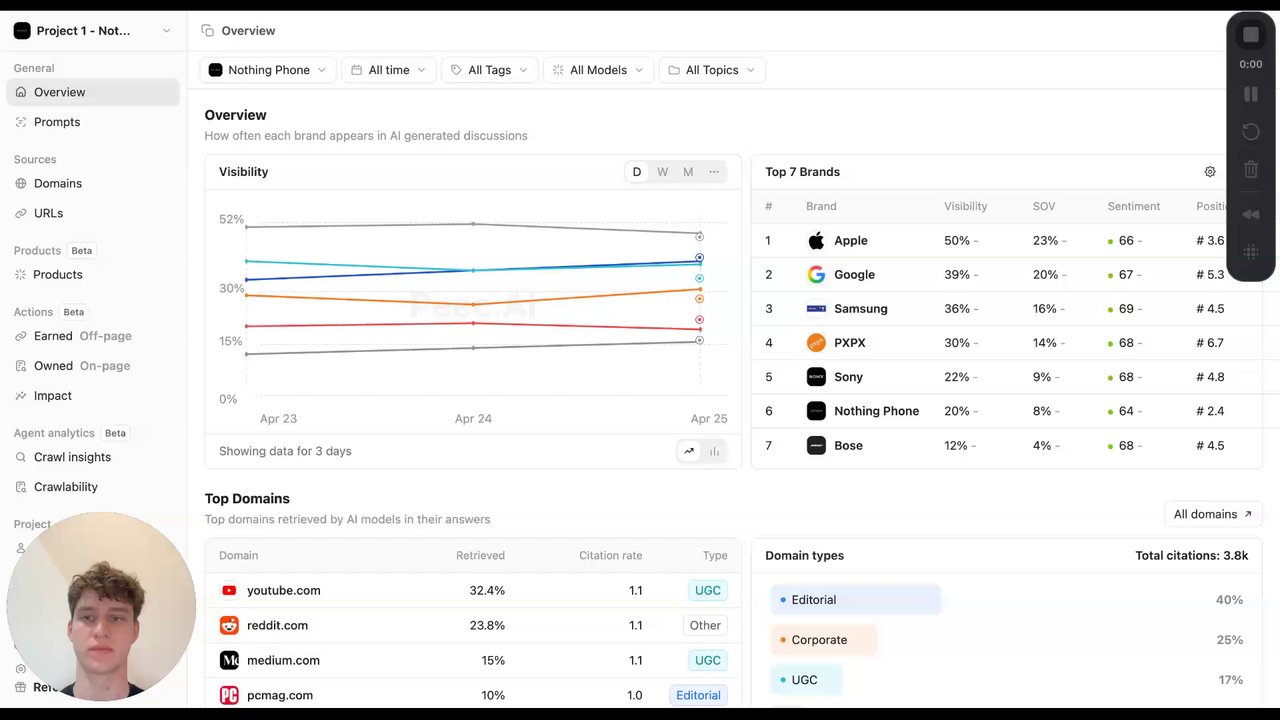This screenshot has width=1280, height=720.
Task: Sort domains by Citation rate column header
Action: point(610,556)
